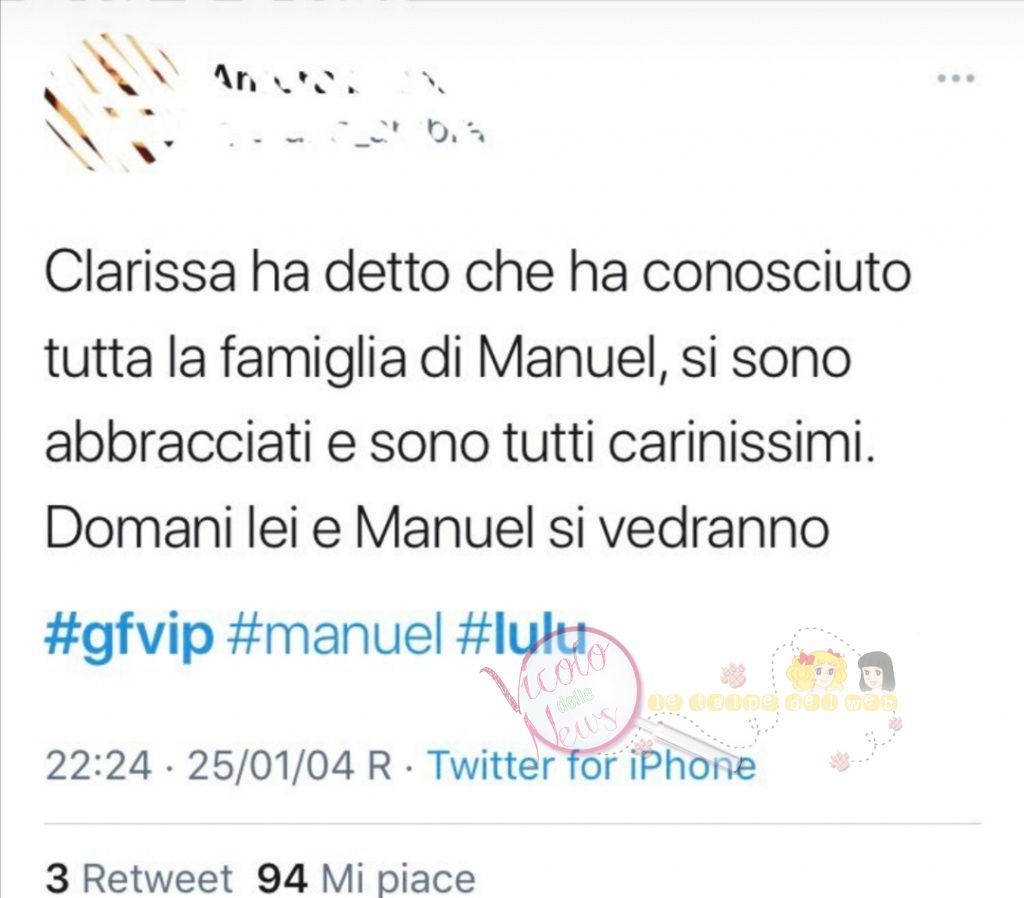Open the #gfvip hashtag
1024x898 pixels.
(129, 635)
